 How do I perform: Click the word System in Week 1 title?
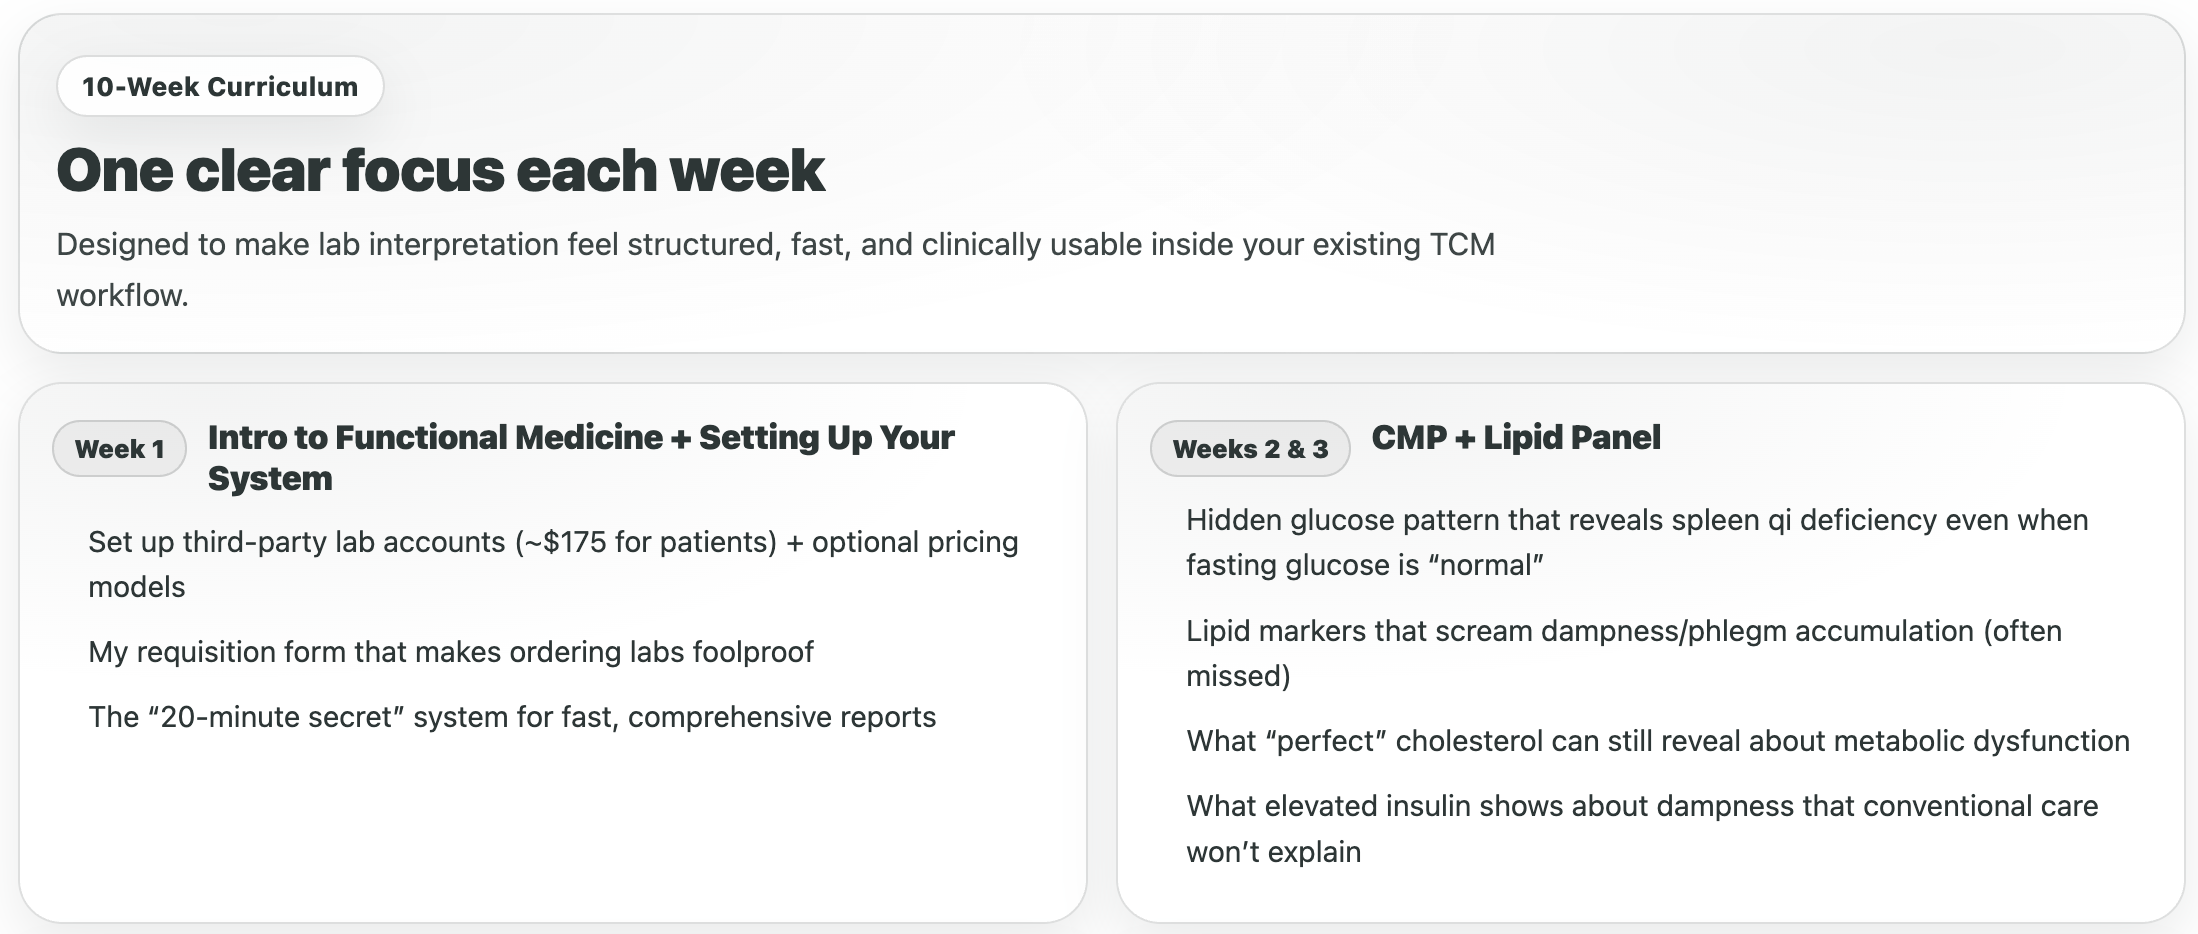pyautogui.click(x=270, y=479)
